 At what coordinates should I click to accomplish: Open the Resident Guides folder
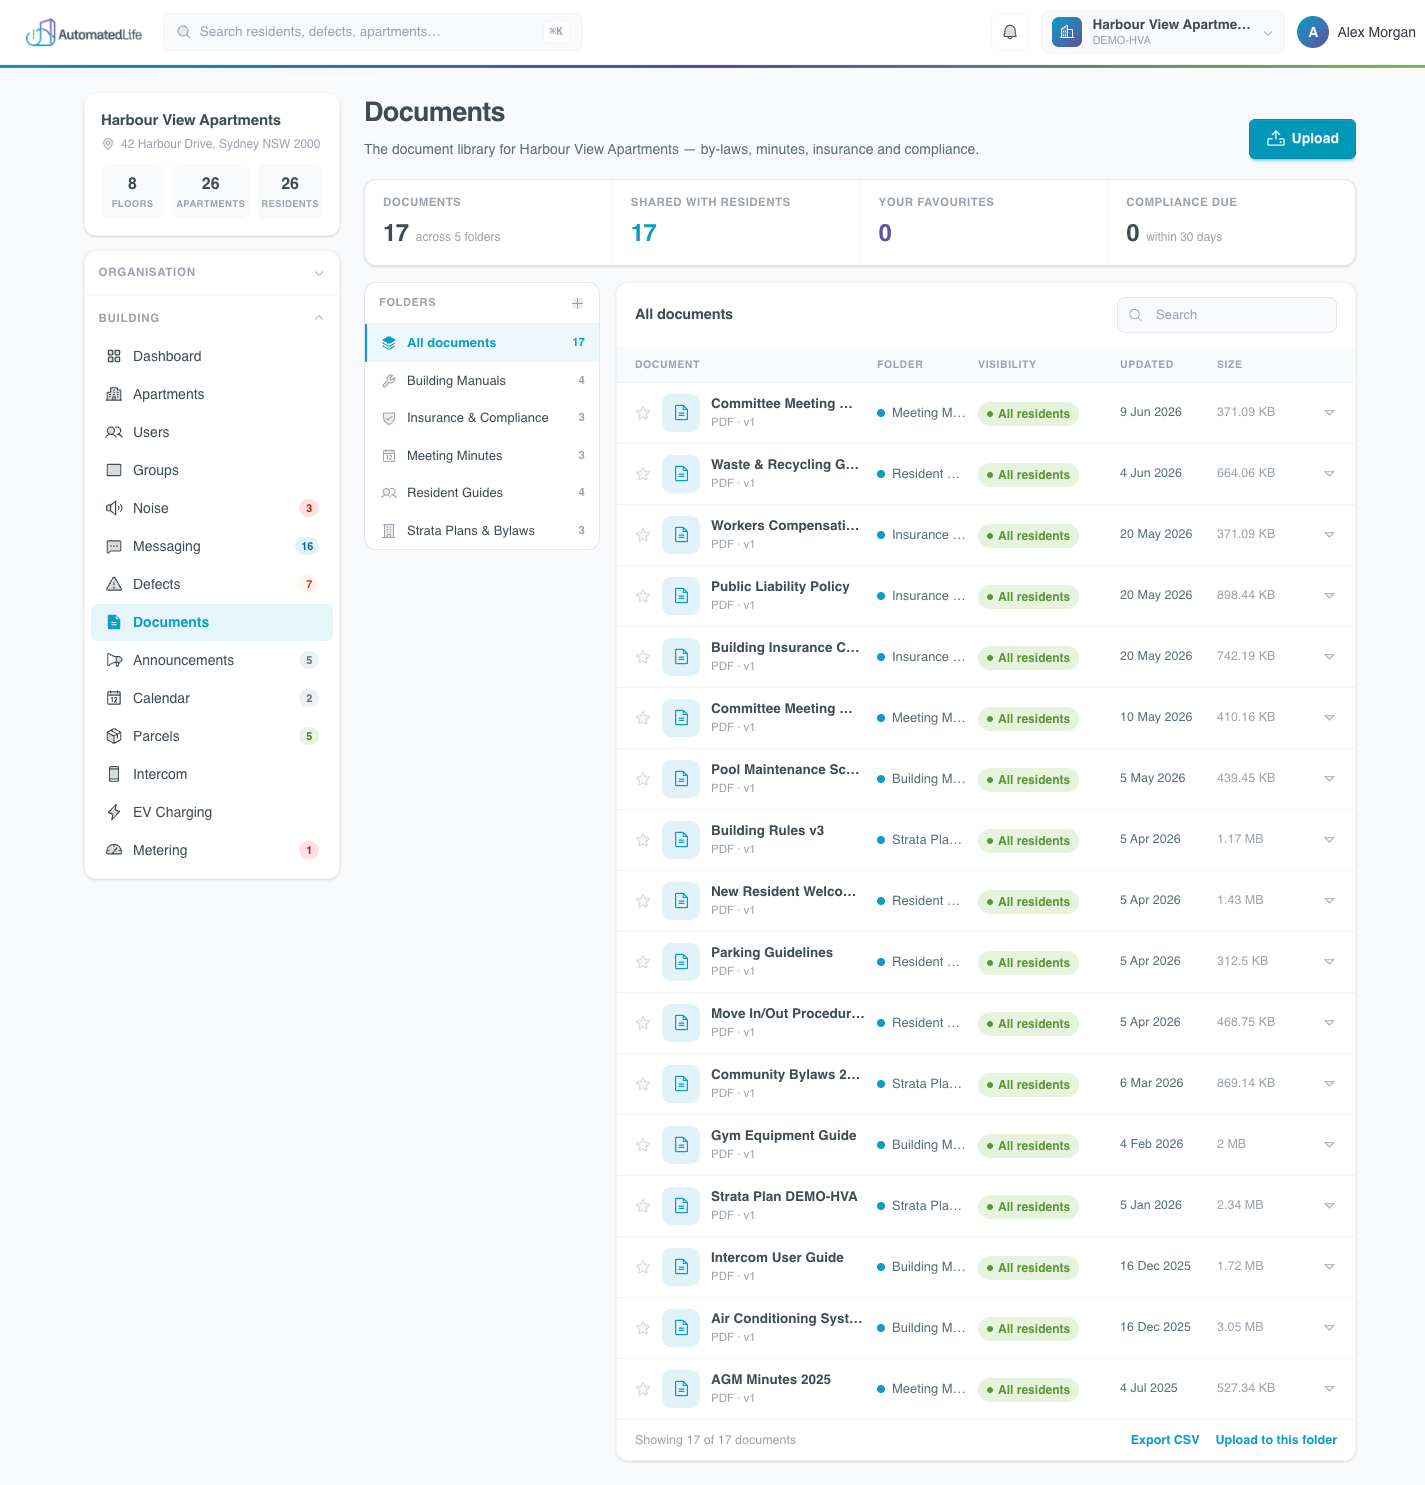(x=482, y=493)
